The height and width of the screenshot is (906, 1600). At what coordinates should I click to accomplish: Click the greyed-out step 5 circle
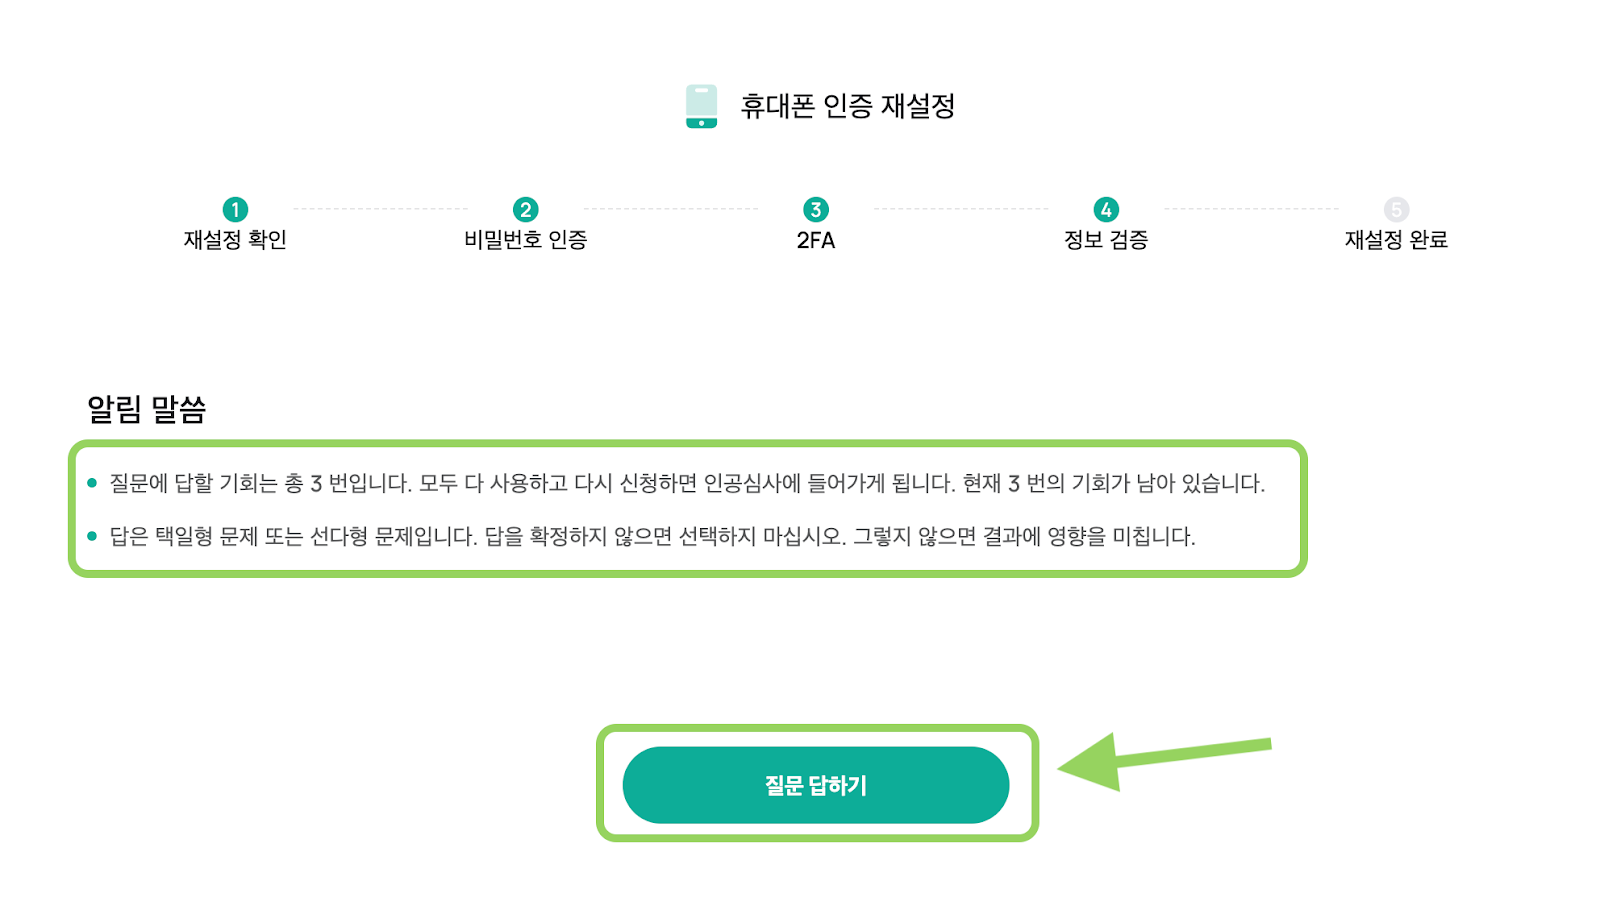[x=1396, y=209]
